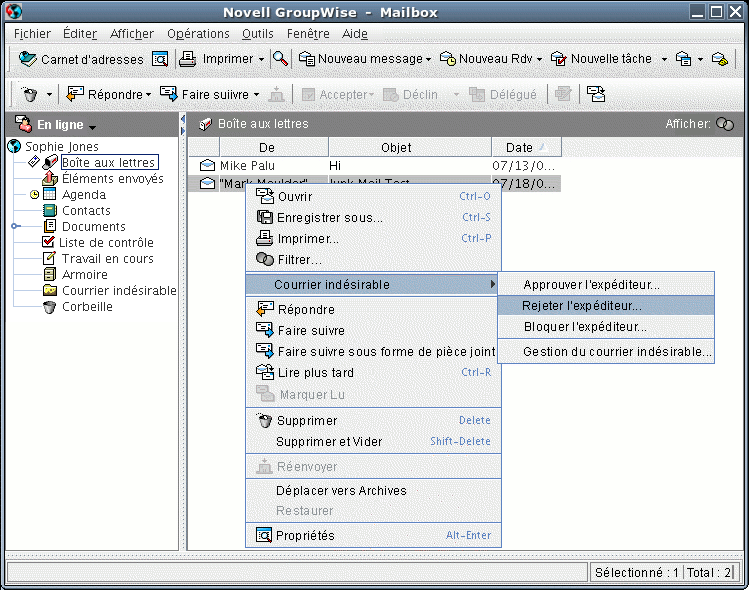The height and width of the screenshot is (590, 750).
Task: Select Sophie Jones root folder
Action: (x=62, y=146)
